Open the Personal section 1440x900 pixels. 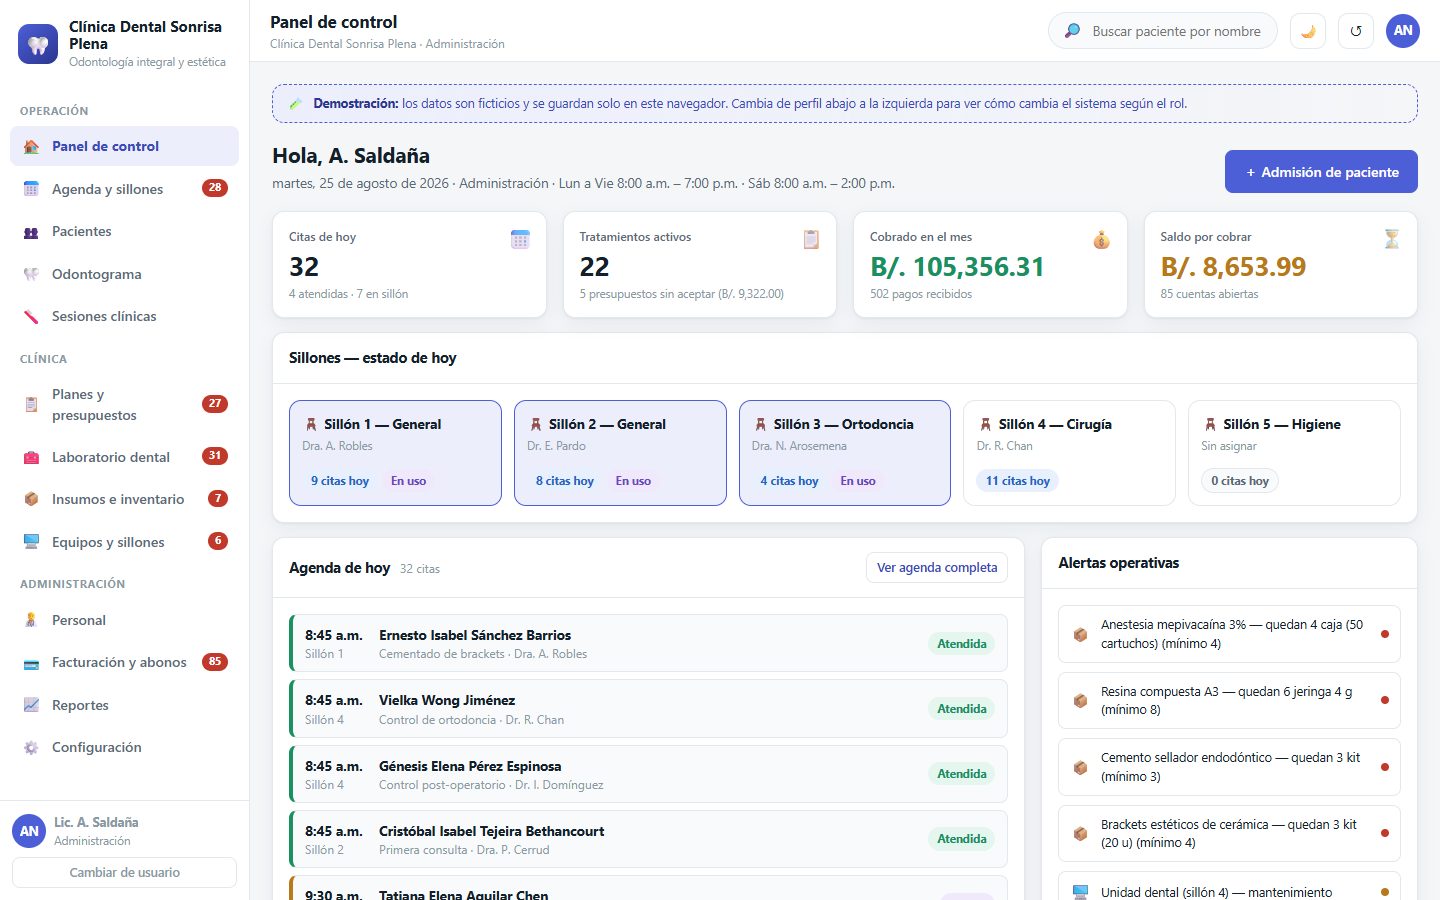(x=124, y=620)
